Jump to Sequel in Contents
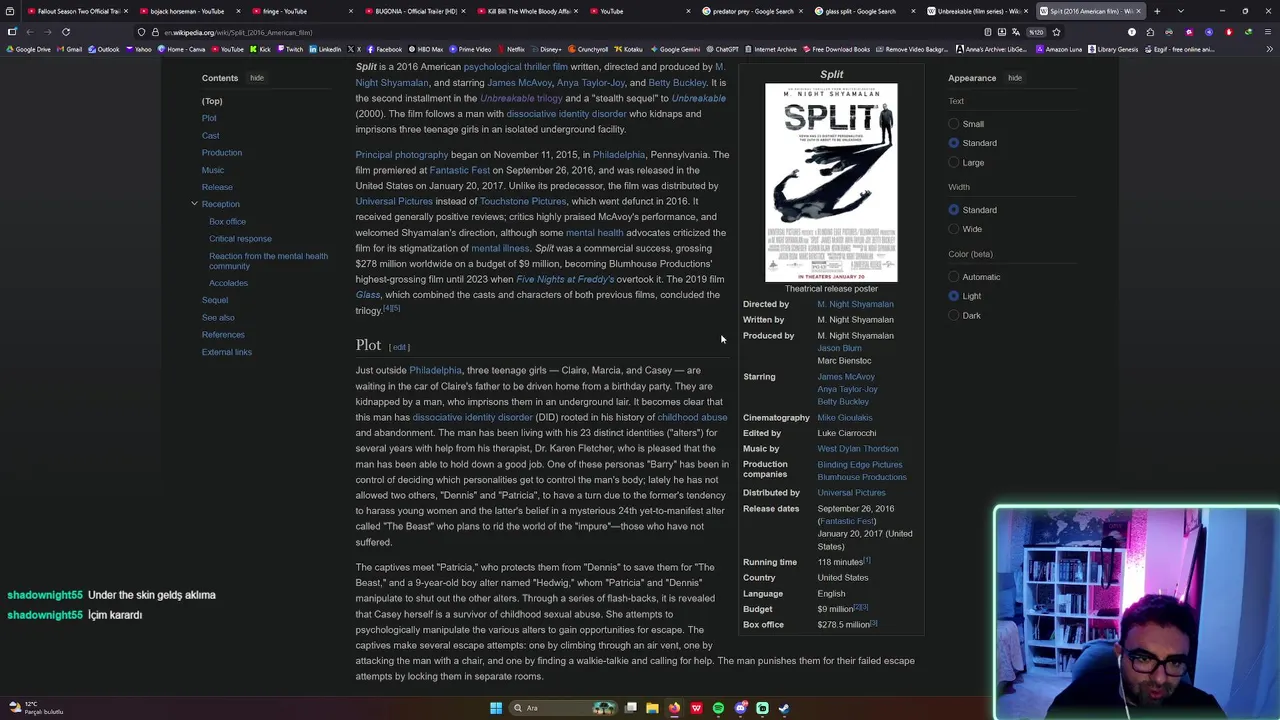The image size is (1280, 720). point(215,300)
